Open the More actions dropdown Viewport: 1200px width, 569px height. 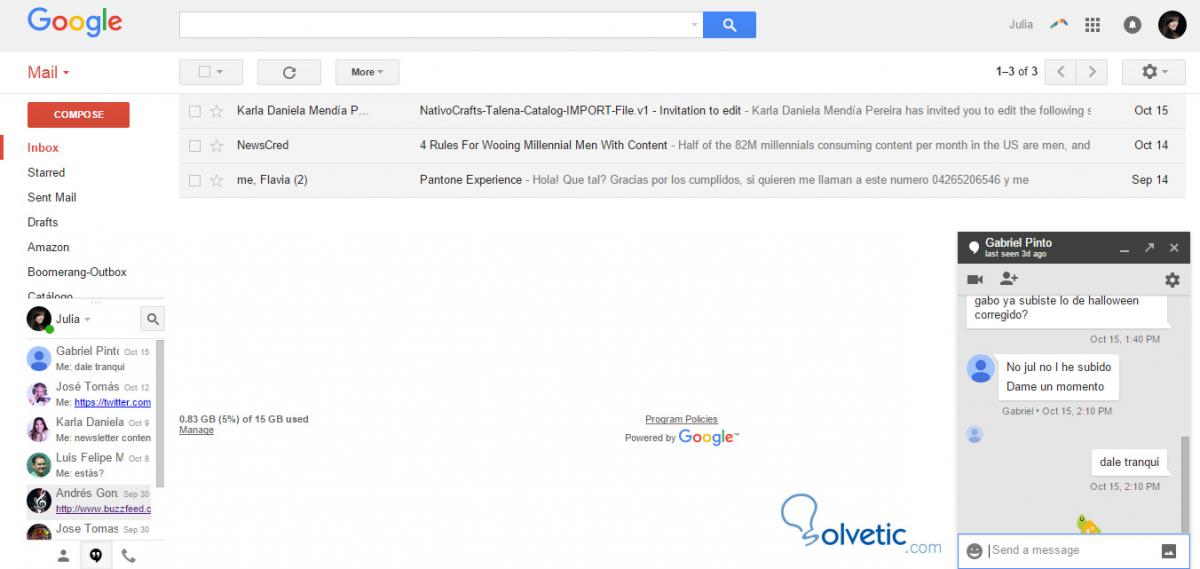(367, 72)
